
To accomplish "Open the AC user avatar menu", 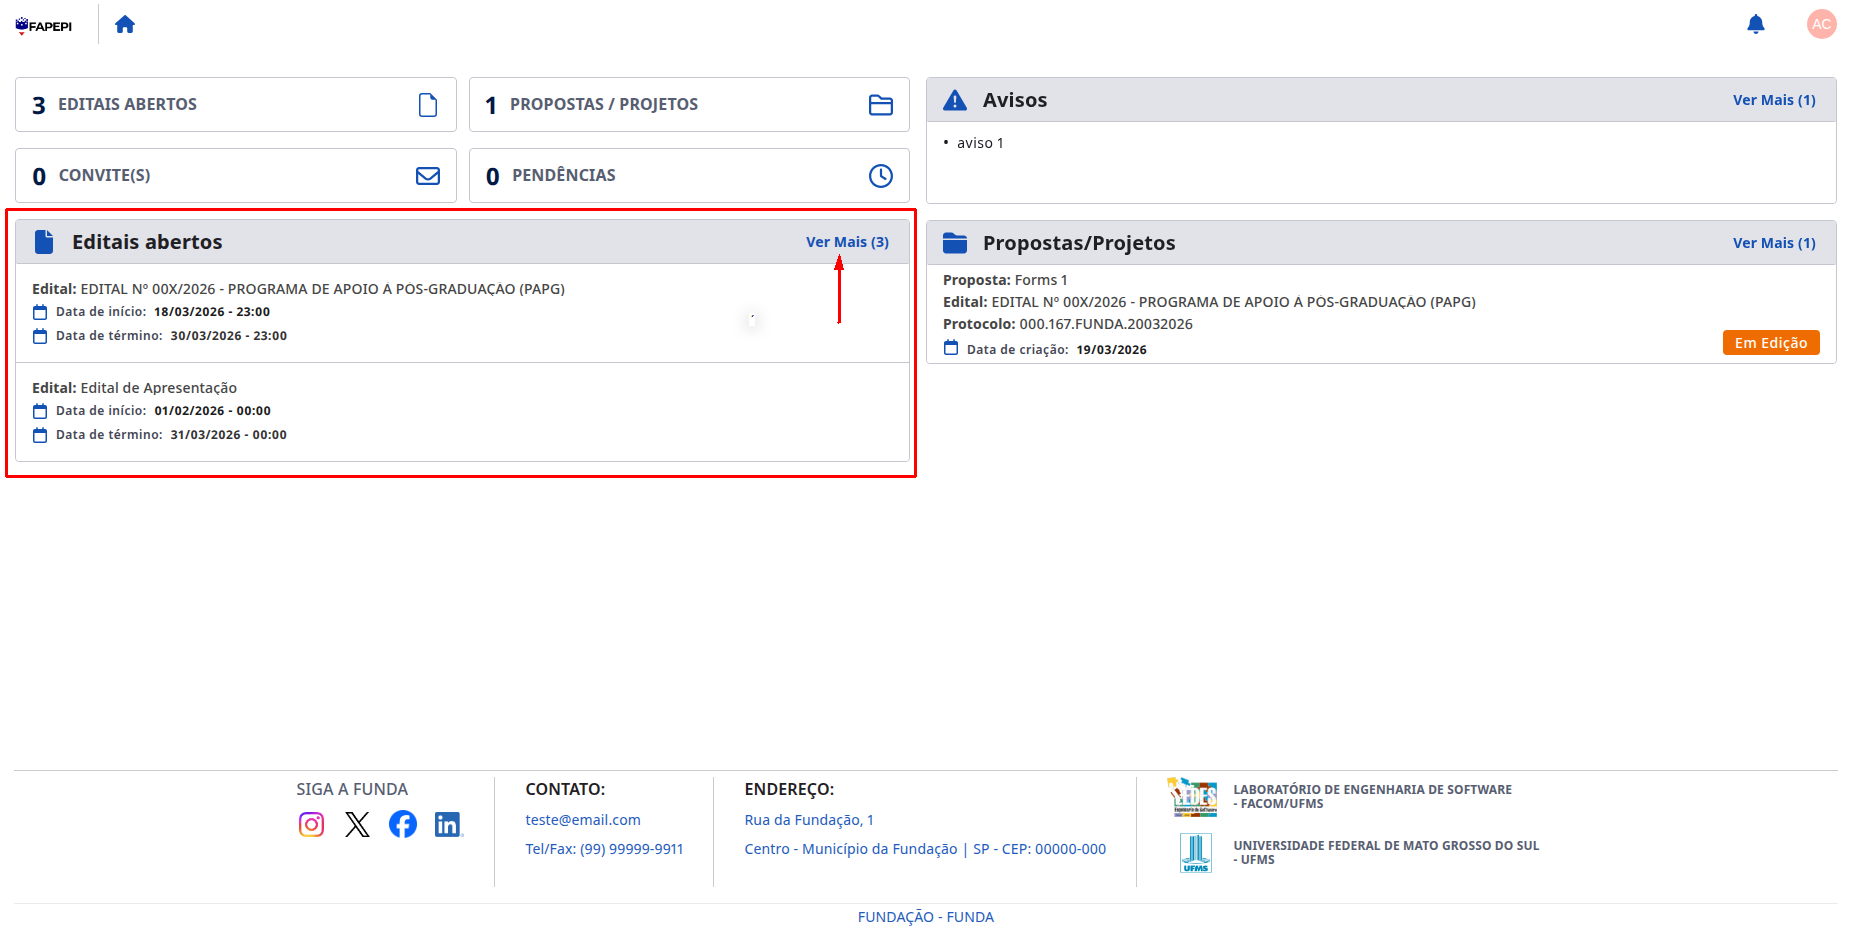I will (x=1821, y=24).
